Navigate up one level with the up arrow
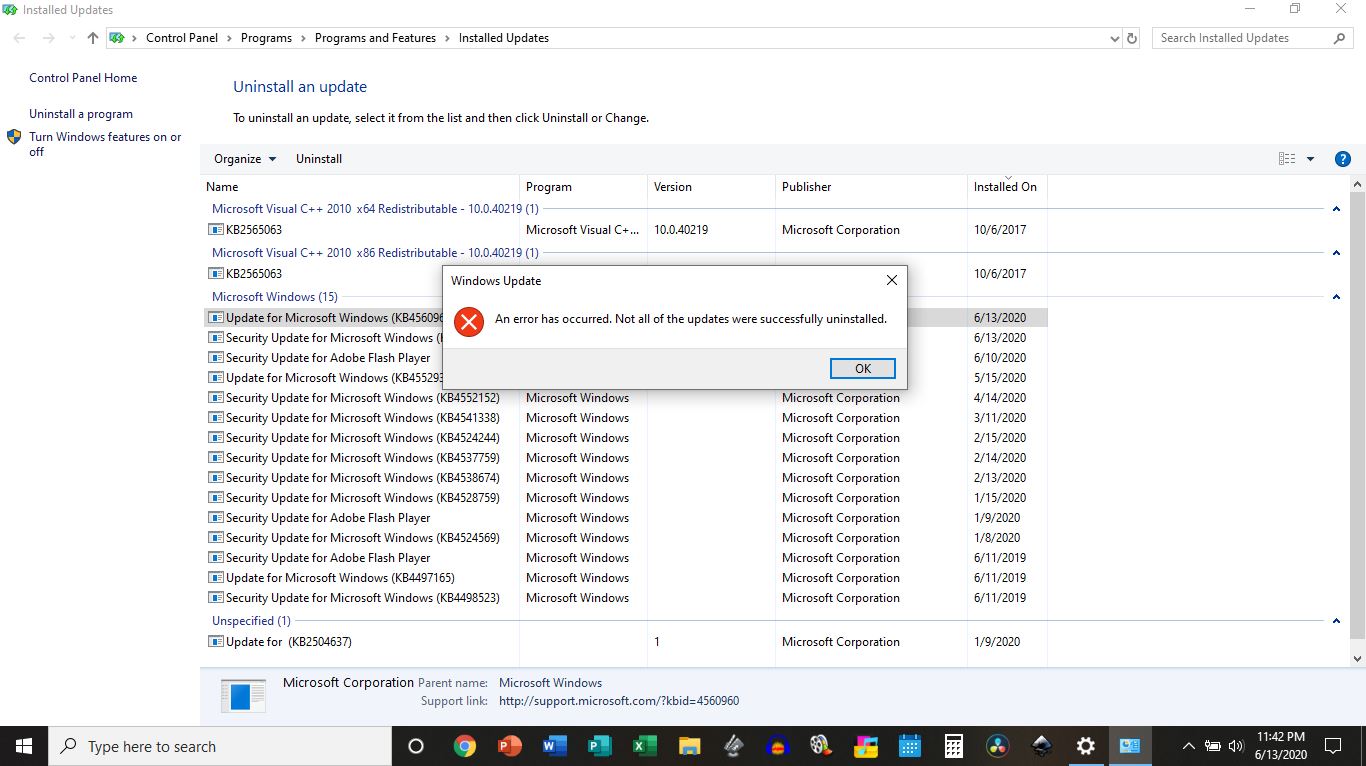 [x=92, y=38]
